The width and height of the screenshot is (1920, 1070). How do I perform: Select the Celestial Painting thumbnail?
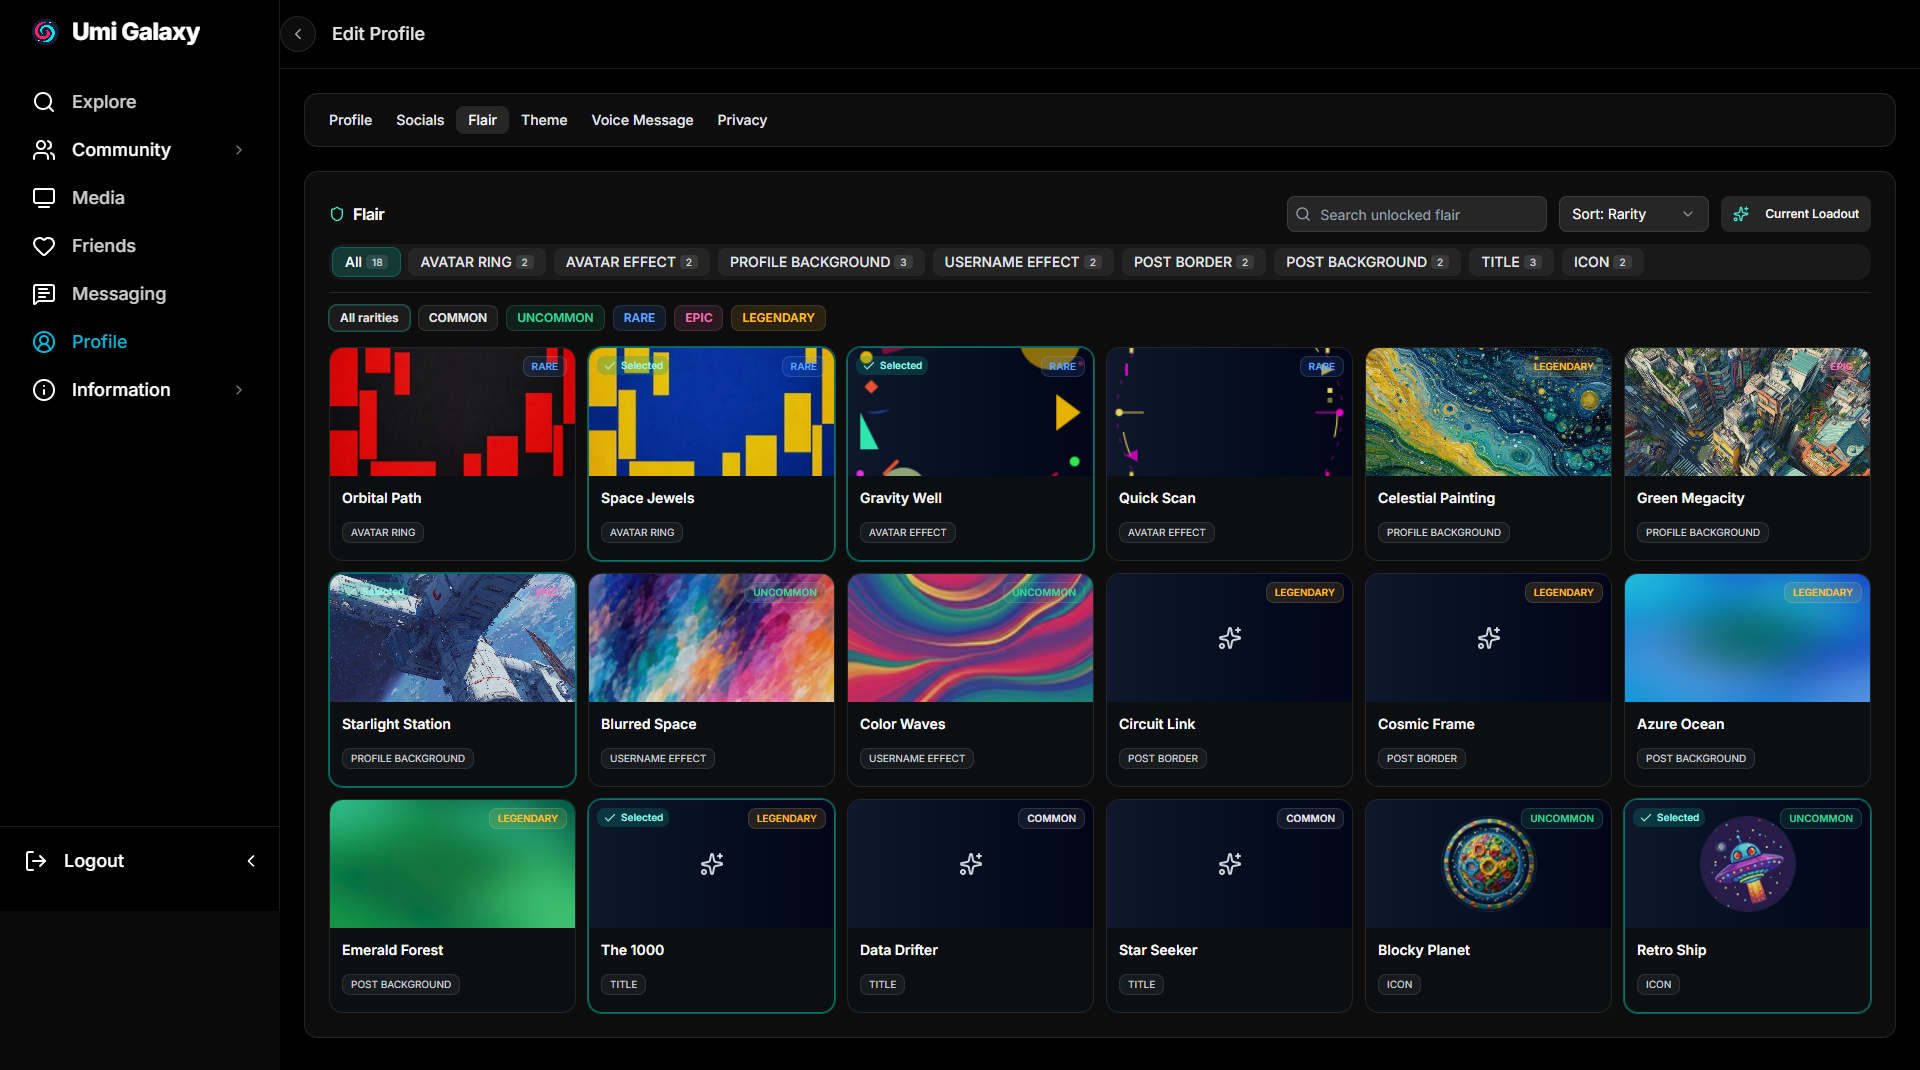click(1489, 412)
